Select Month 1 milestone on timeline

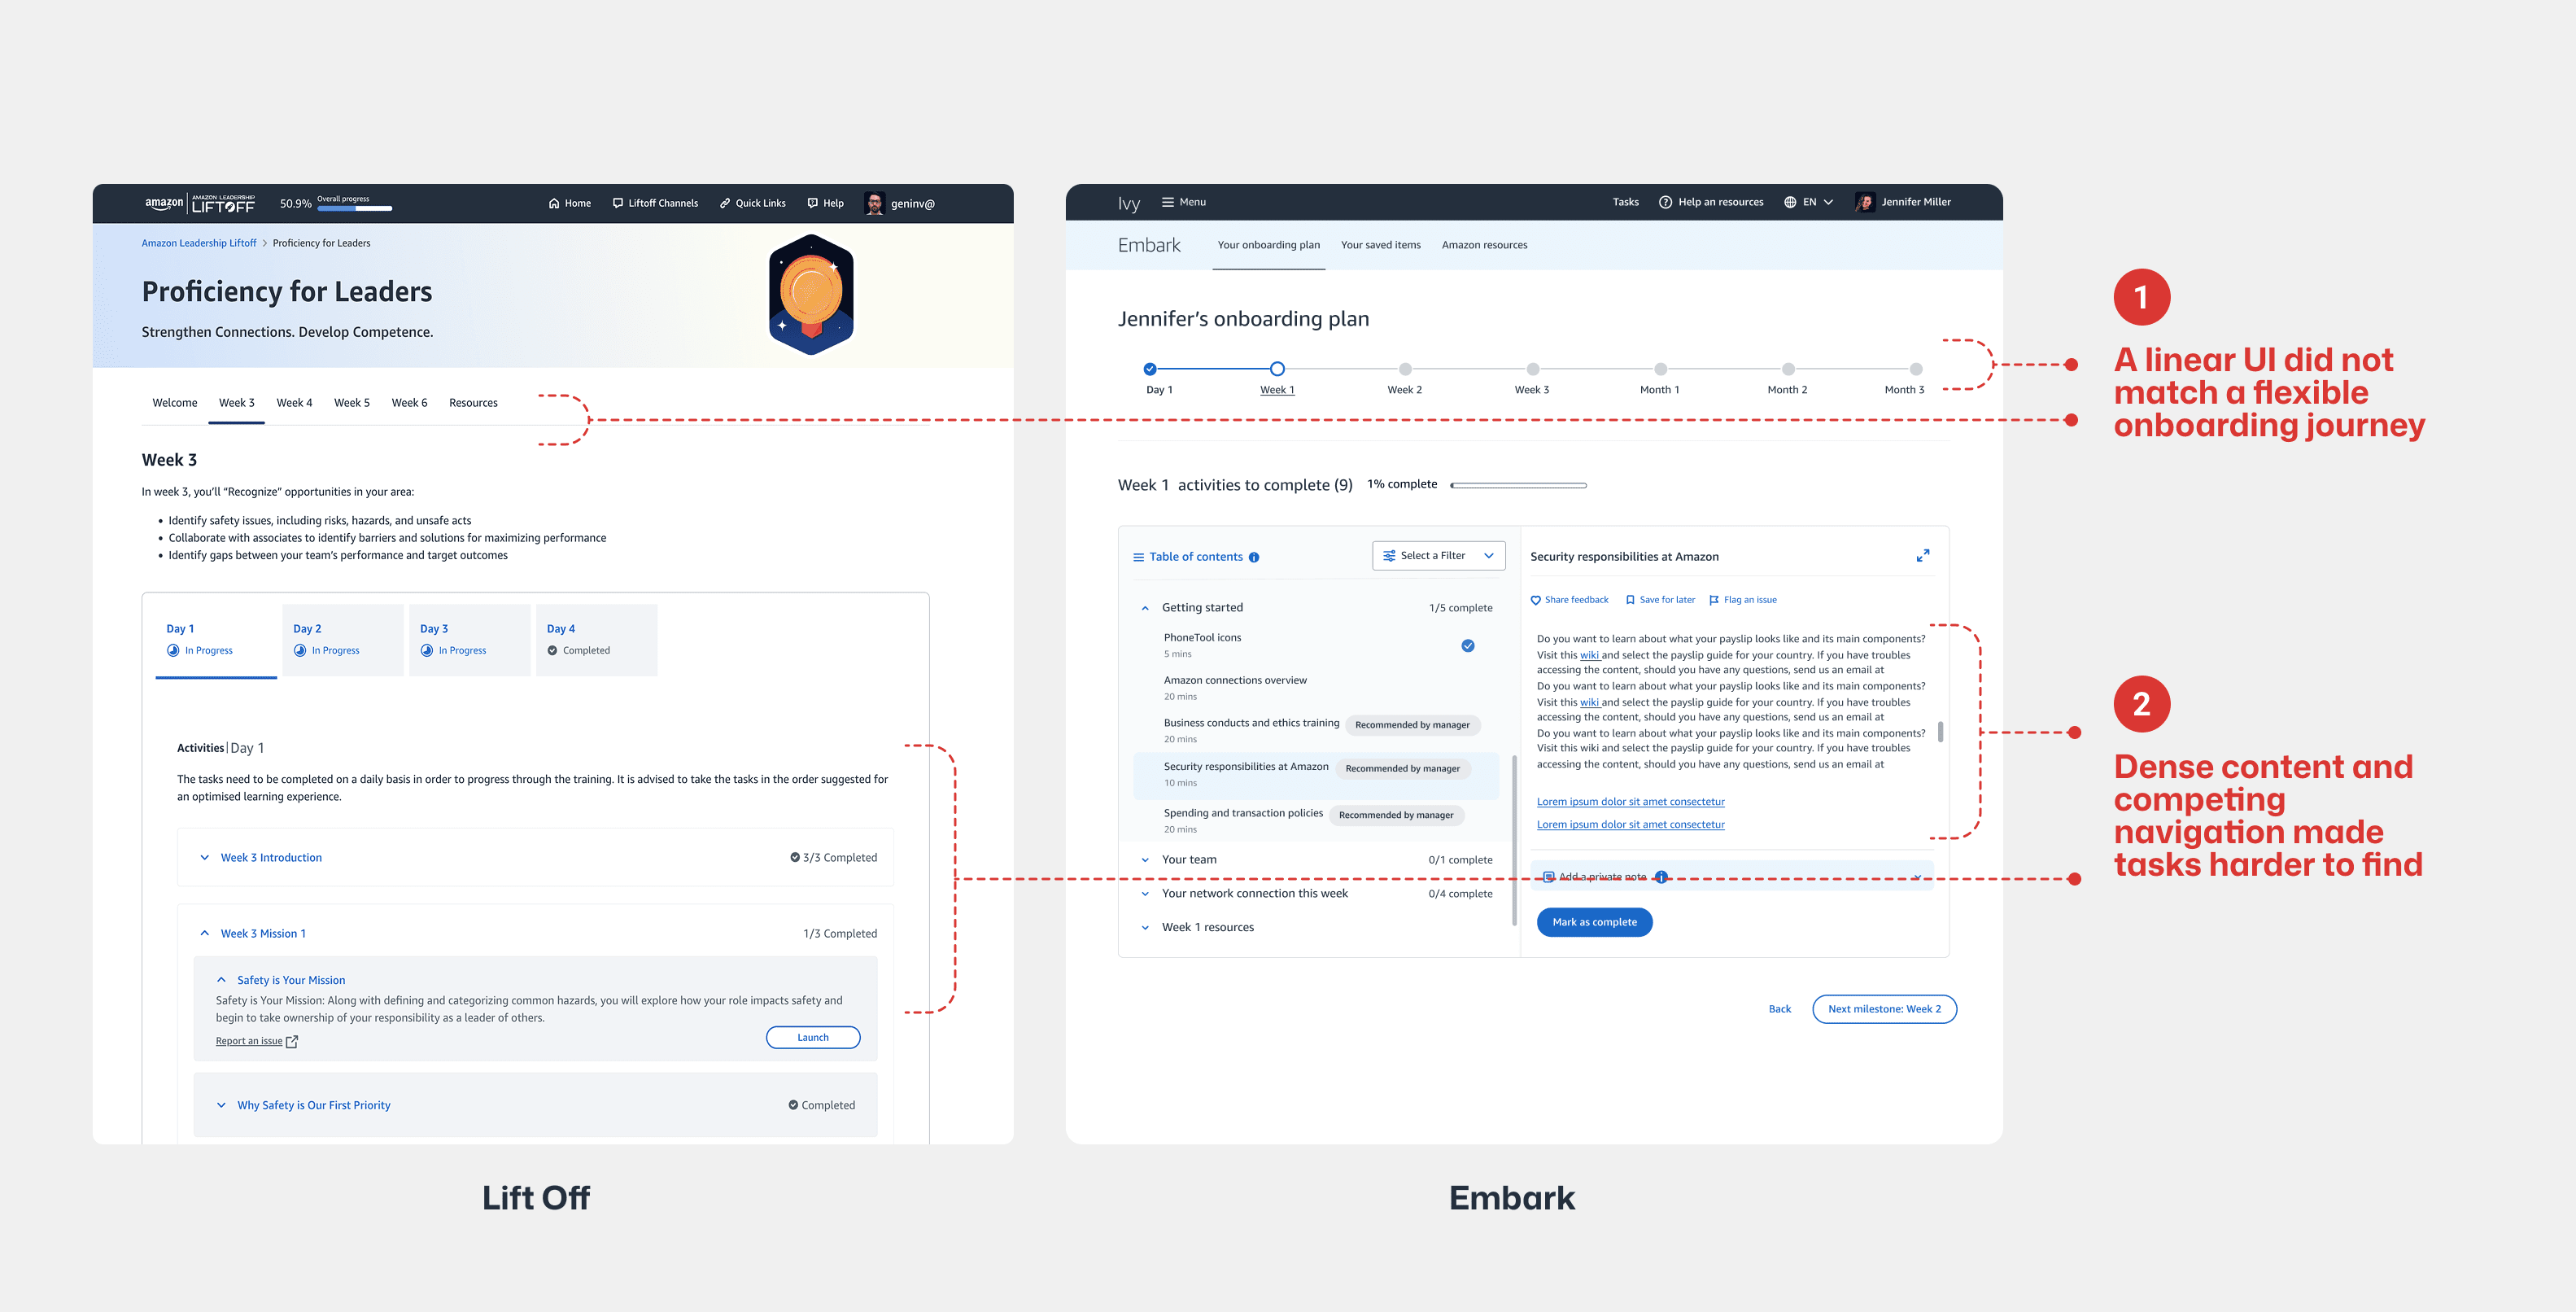1660,369
